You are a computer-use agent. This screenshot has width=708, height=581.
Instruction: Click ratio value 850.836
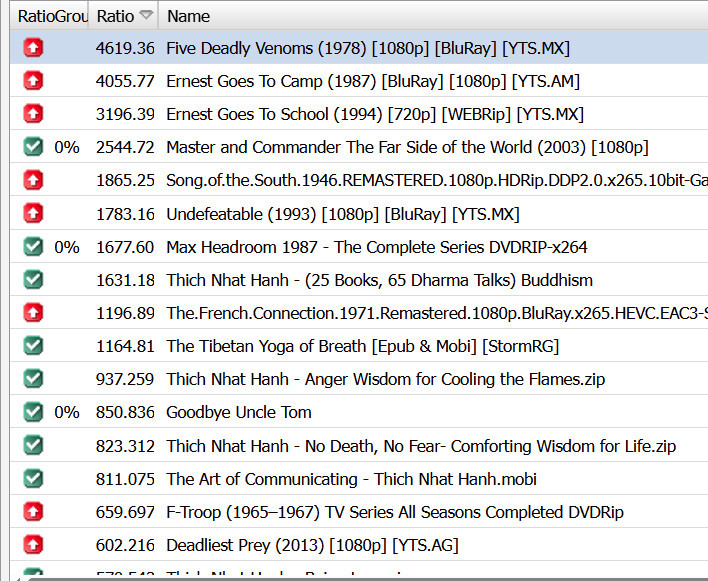[x=125, y=412]
